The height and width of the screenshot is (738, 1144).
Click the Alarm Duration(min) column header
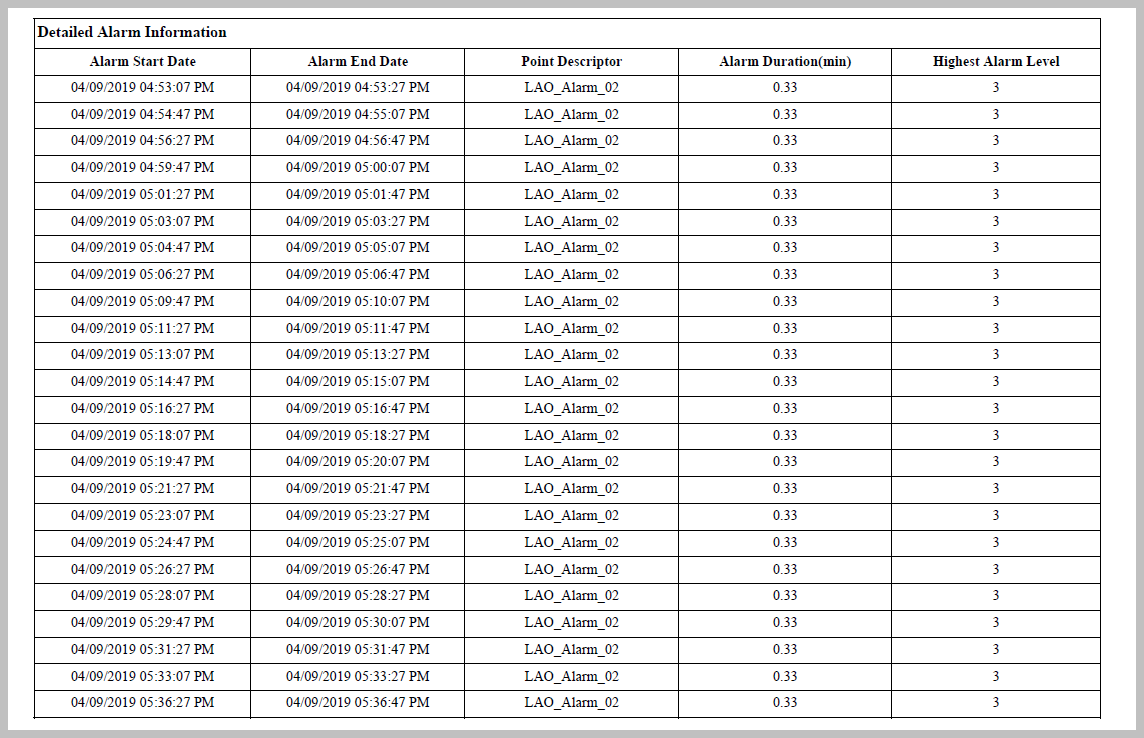[785, 61]
